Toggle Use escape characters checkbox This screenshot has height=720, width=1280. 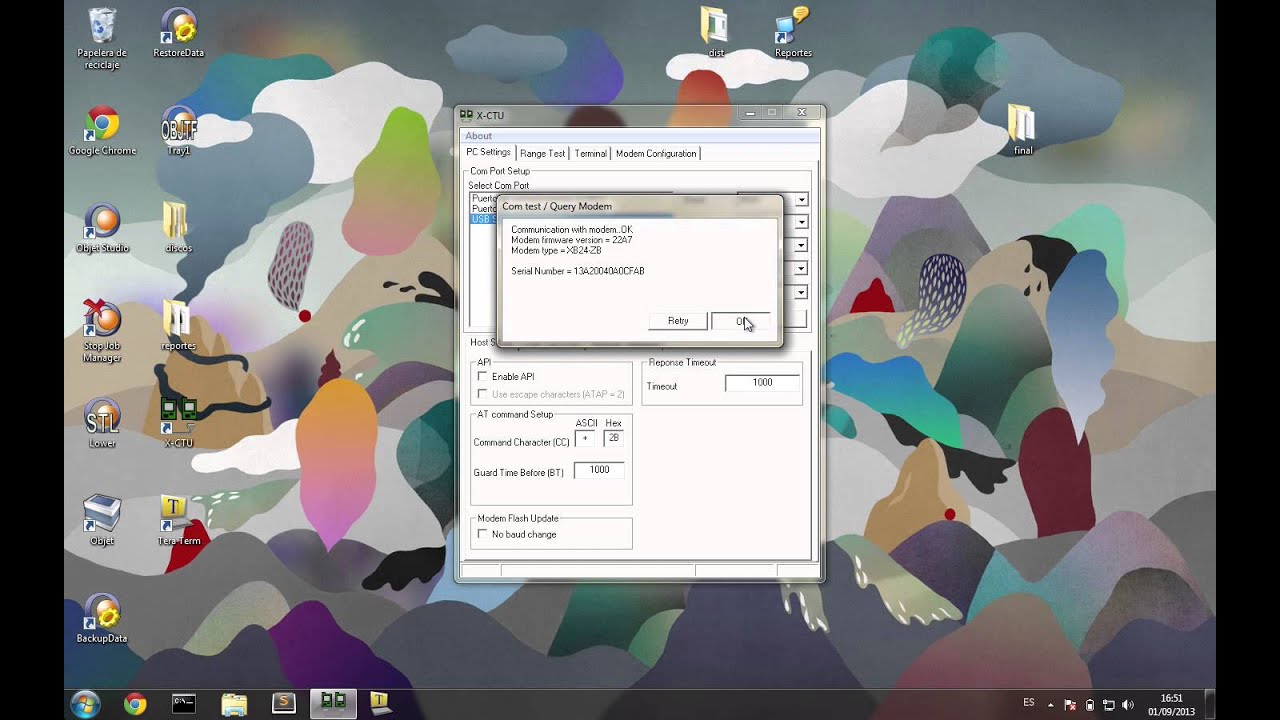point(482,394)
